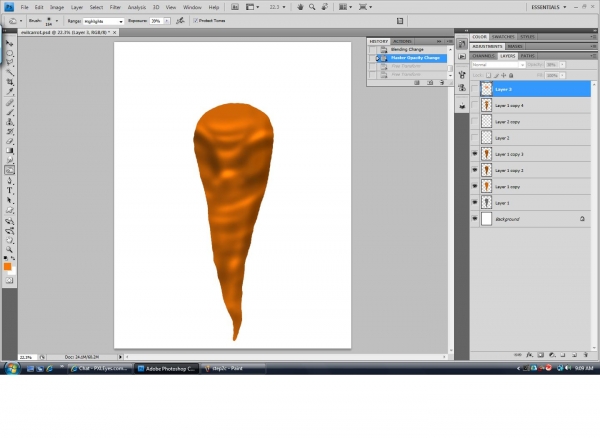Select the Elliptical Marquee tool

[10, 53]
